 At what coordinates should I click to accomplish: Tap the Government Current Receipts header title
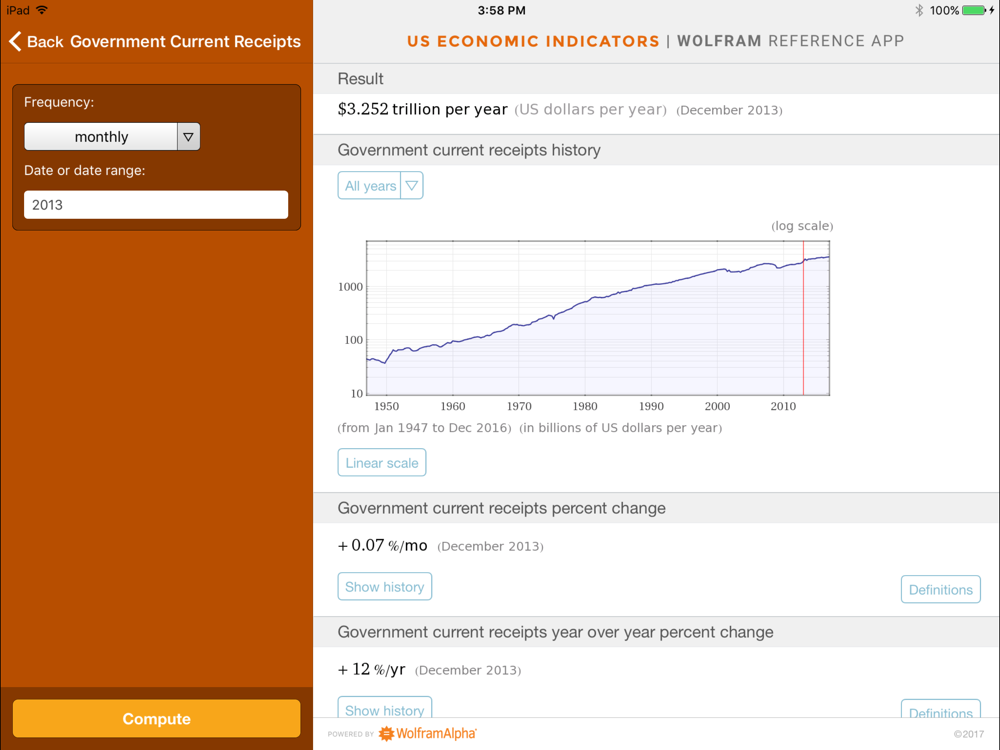[x=185, y=41]
